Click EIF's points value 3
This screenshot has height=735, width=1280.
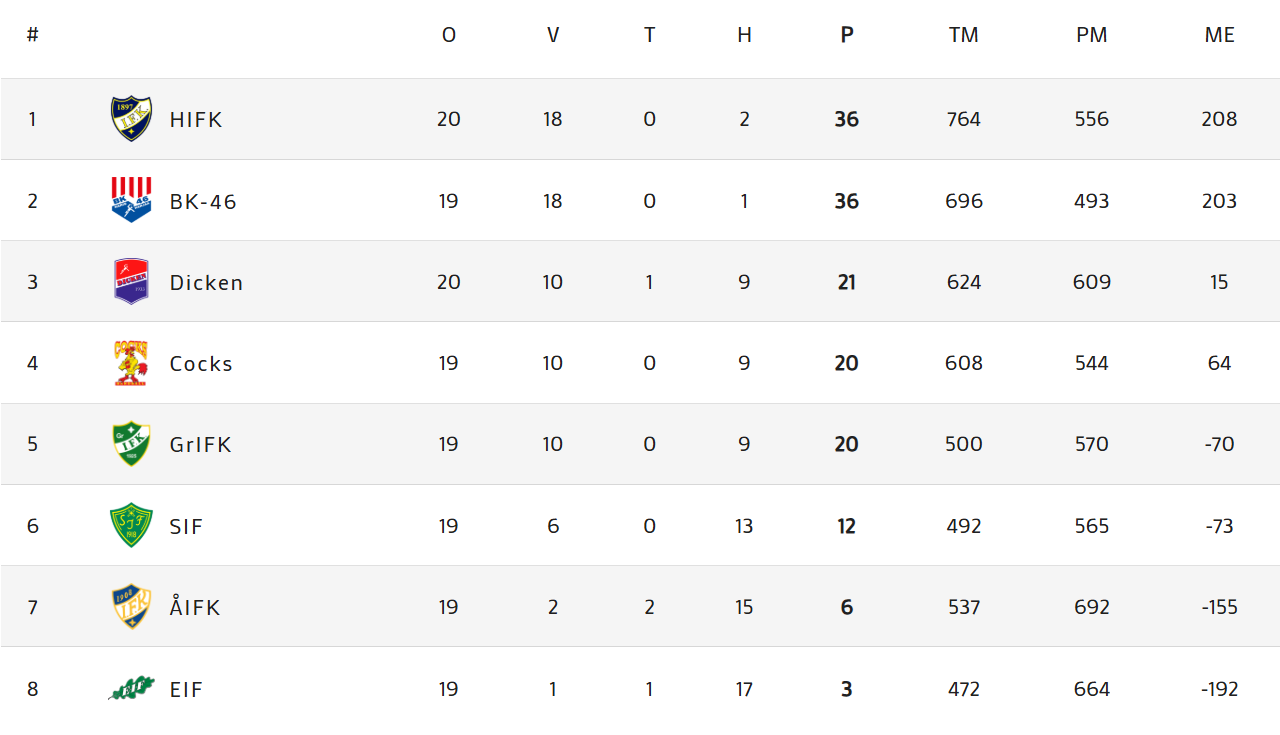pos(847,689)
